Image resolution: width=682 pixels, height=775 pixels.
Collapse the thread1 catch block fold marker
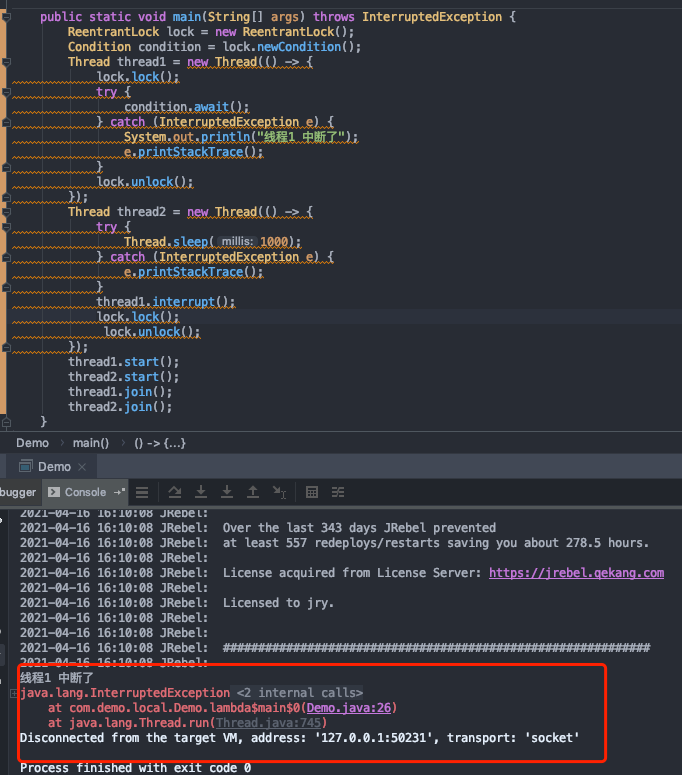(x=6, y=123)
